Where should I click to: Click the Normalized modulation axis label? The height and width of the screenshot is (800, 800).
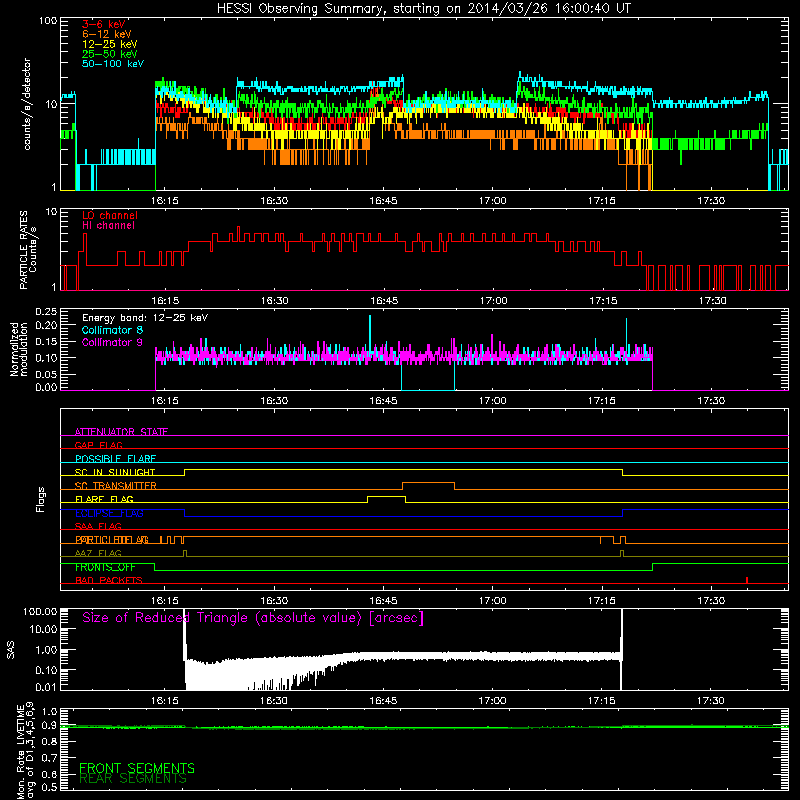click(x=18, y=349)
